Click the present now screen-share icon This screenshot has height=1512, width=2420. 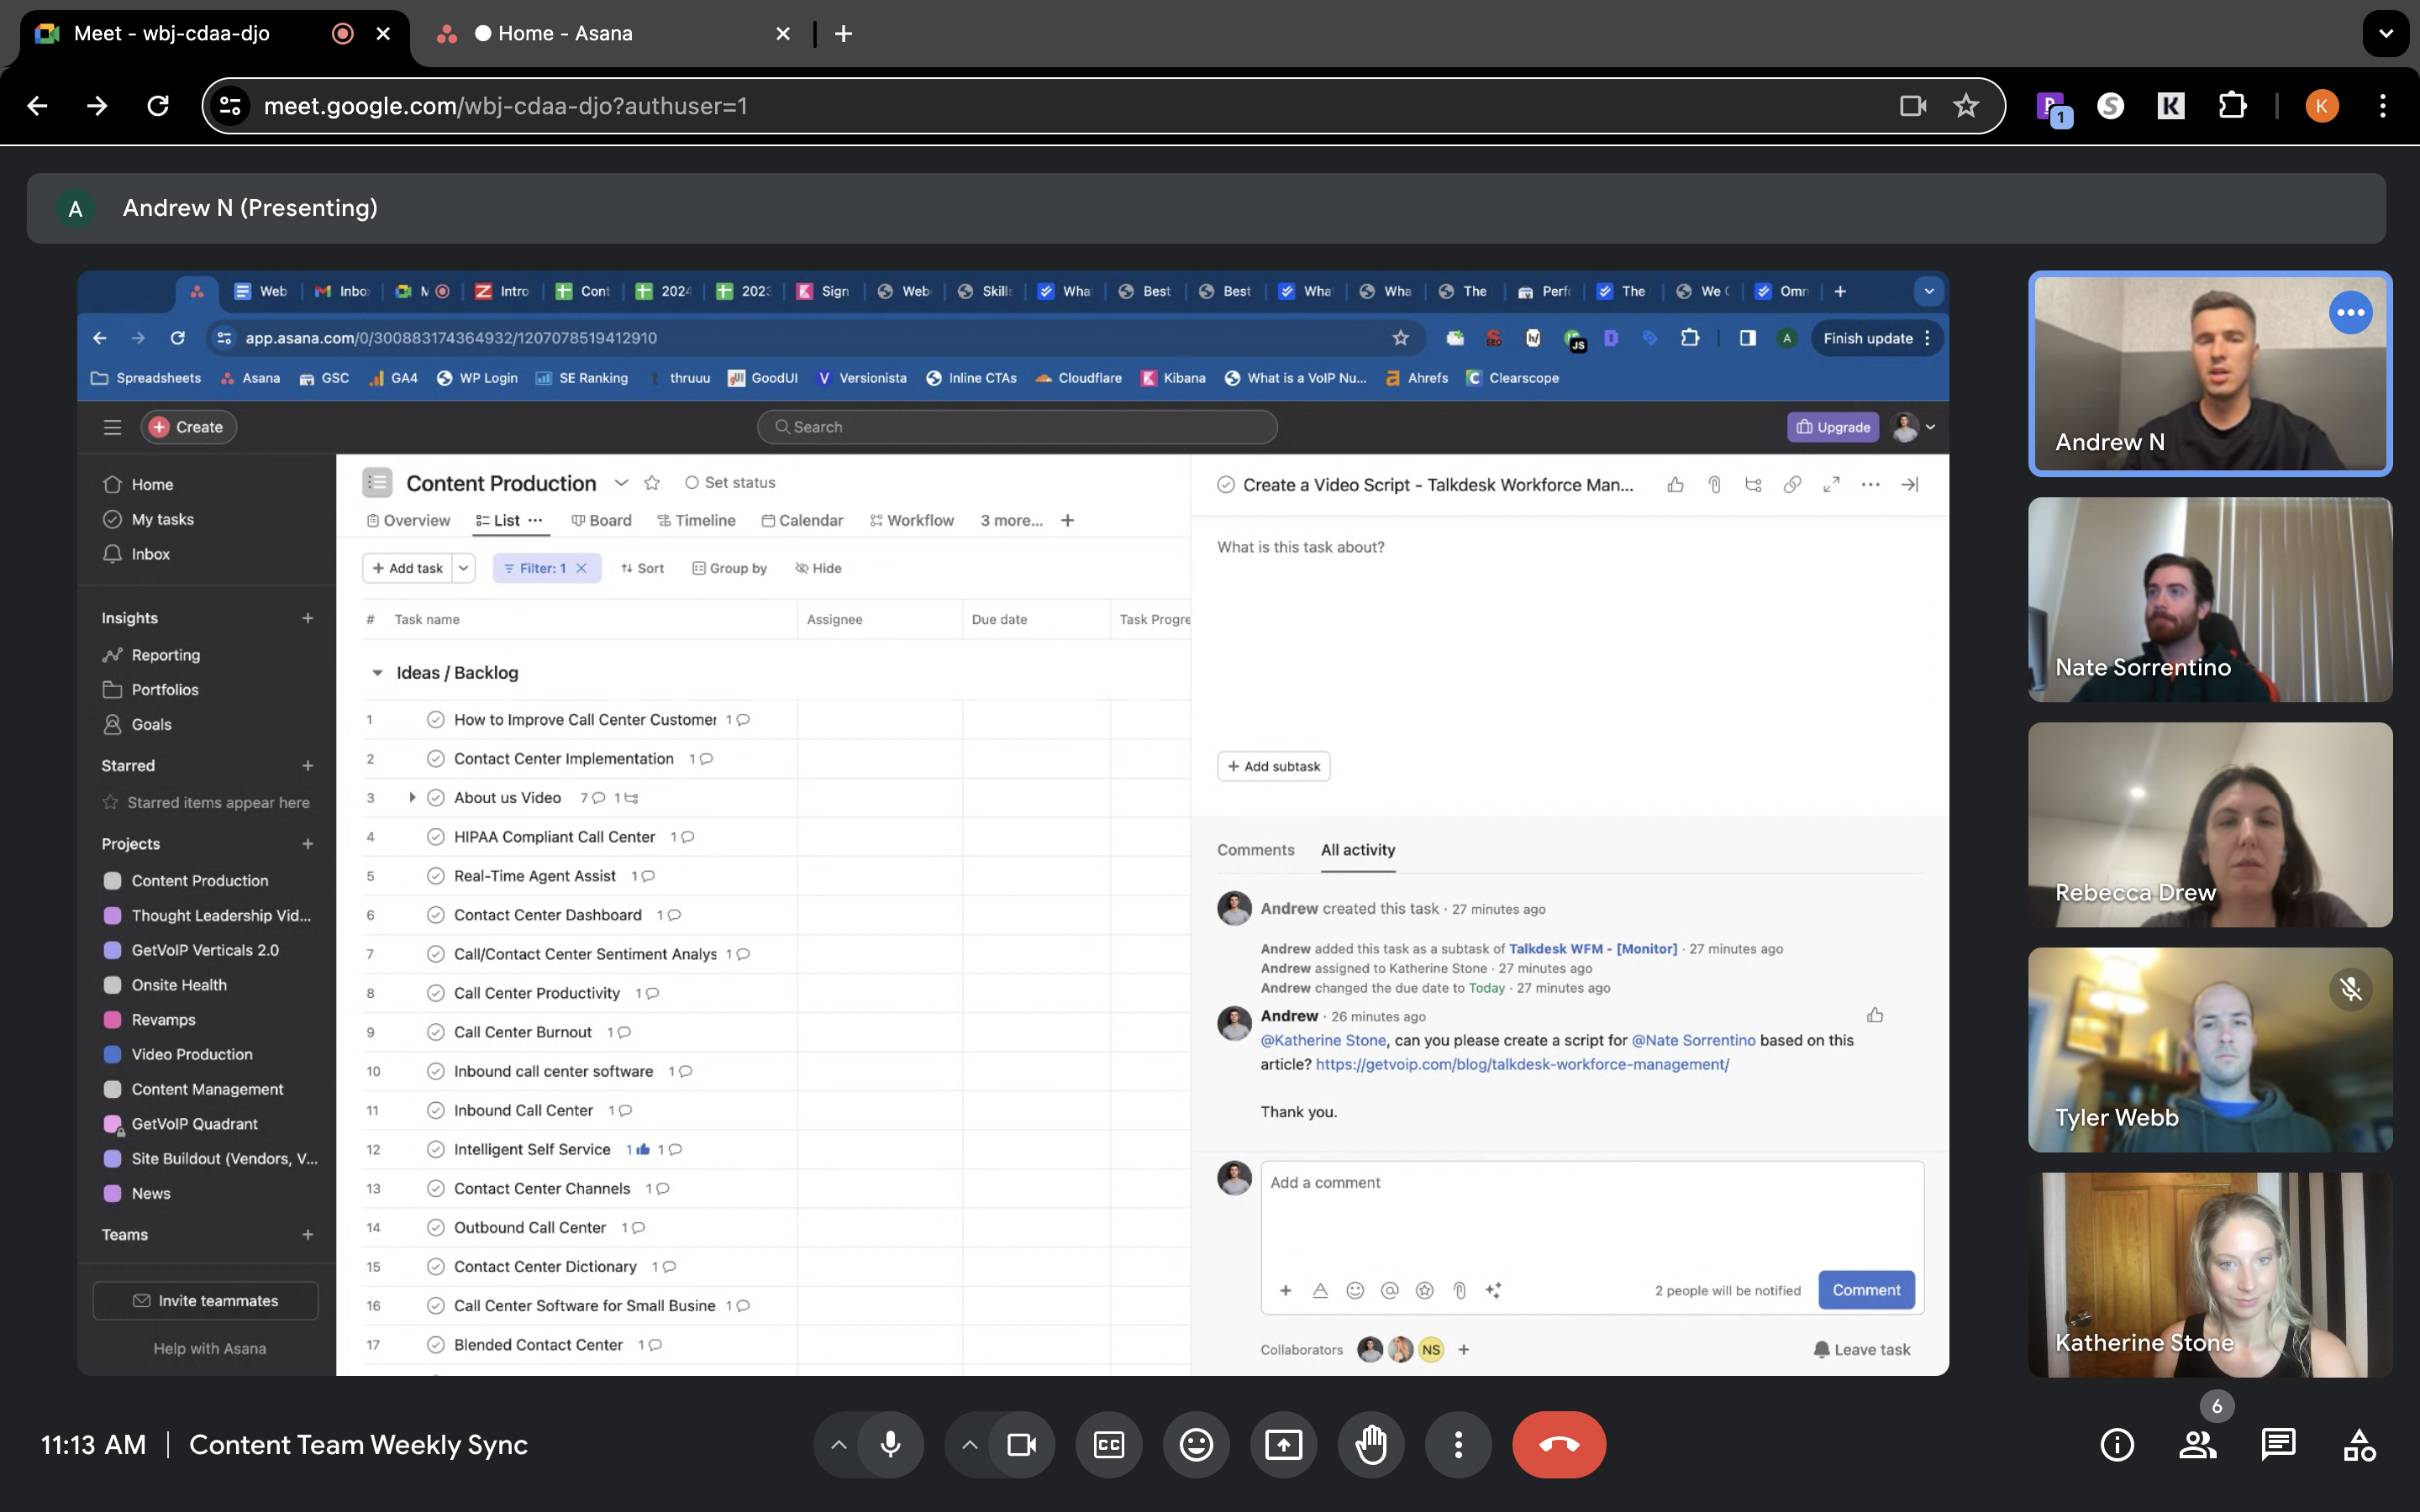click(1283, 1444)
